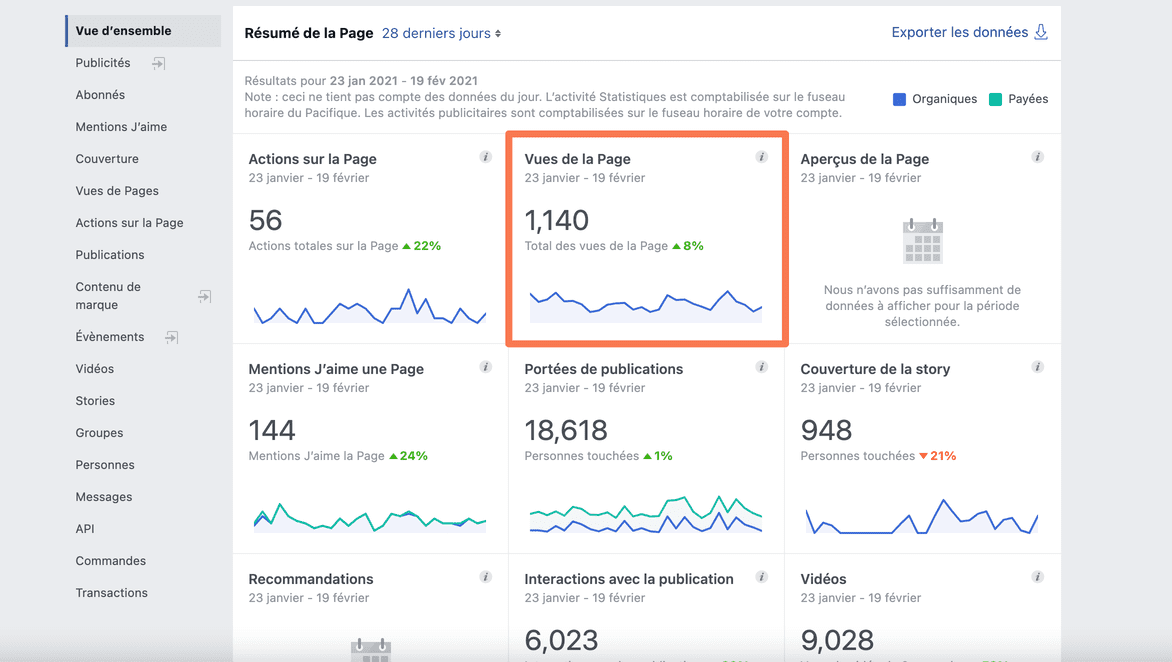Open the Vues de la Page card title

point(577,159)
